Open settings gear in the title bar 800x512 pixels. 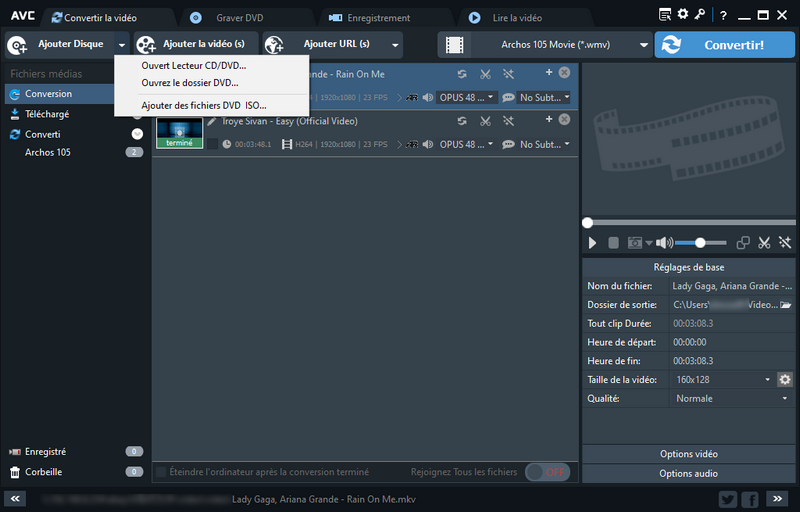point(683,14)
